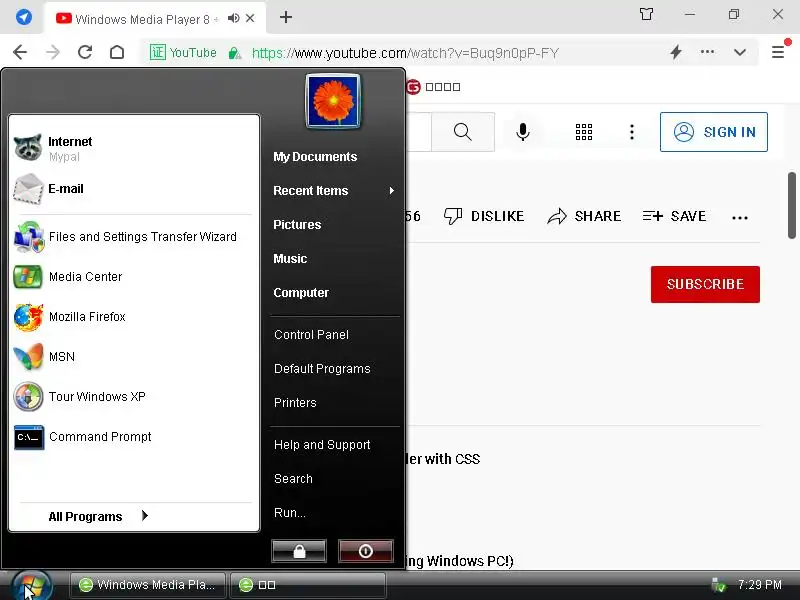Viewport: 800px width, 600px height.
Task: Click the red SUBSCRIBE button
Action: (x=705, y=284)
